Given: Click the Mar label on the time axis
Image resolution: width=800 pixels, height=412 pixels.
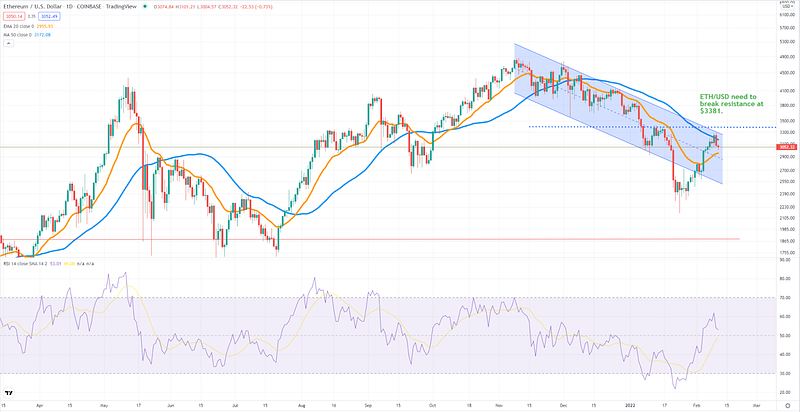Looking at the screenshot, I should pos(756,407).
